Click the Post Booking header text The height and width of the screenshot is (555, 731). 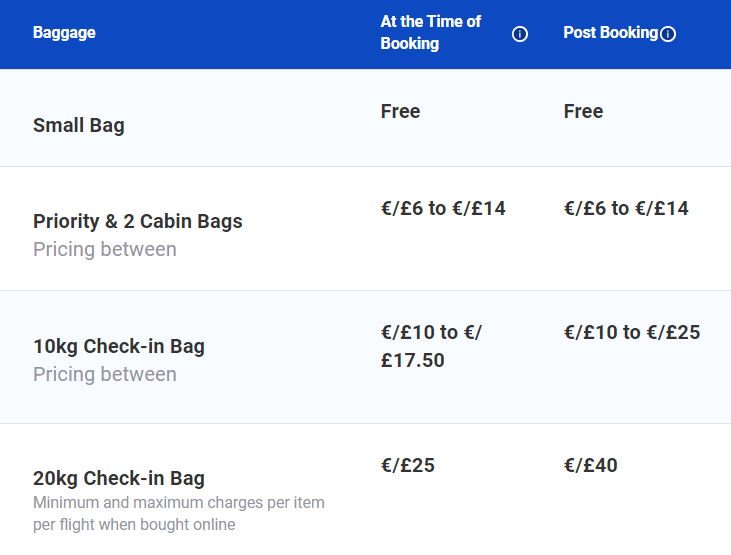tap(610, 32)
